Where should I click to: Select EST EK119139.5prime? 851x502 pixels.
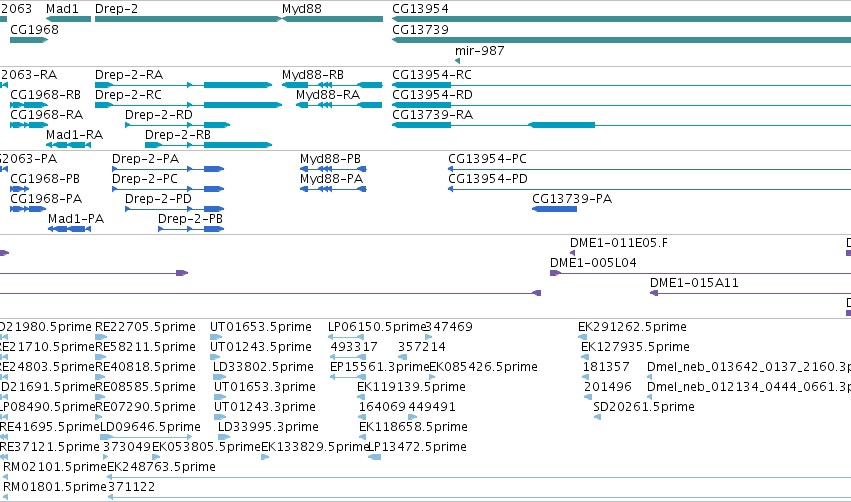(x=361, y=397)
